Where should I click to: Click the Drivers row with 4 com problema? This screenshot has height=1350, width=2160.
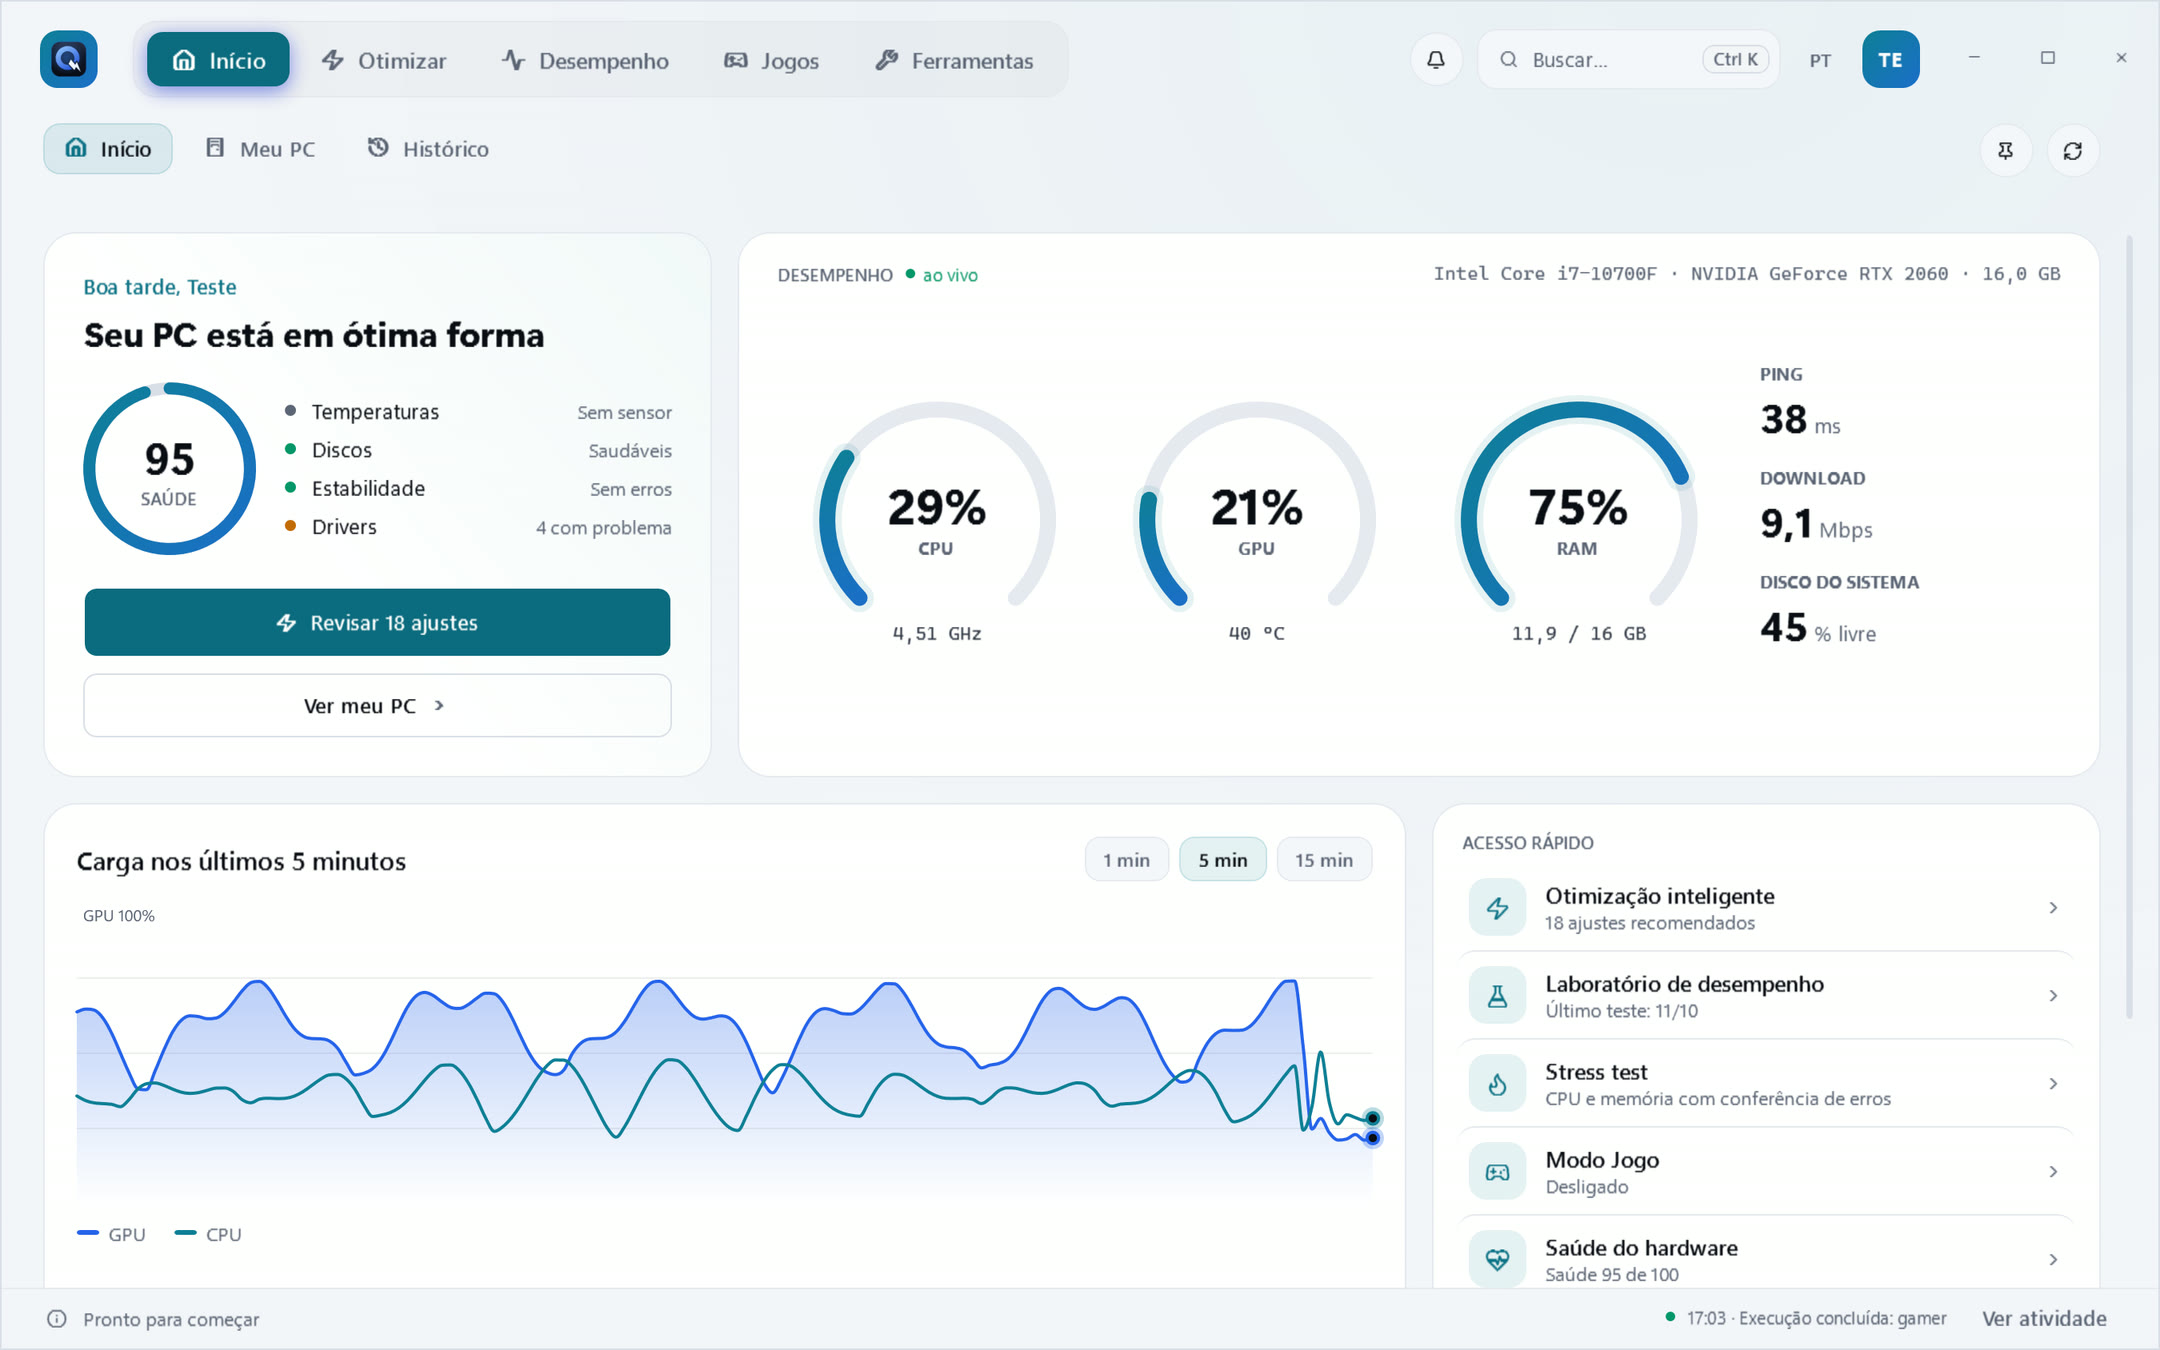pyautogui.click(x=478, y=527)
